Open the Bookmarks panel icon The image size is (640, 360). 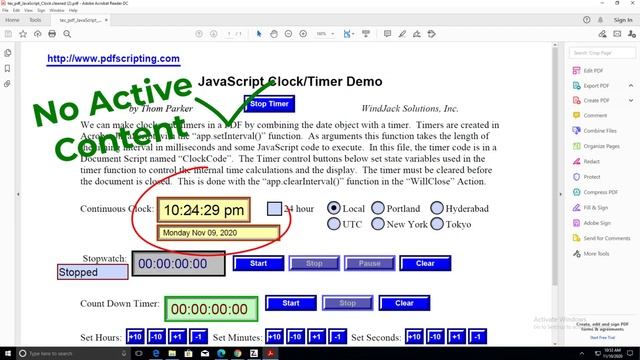pos(7,69)
